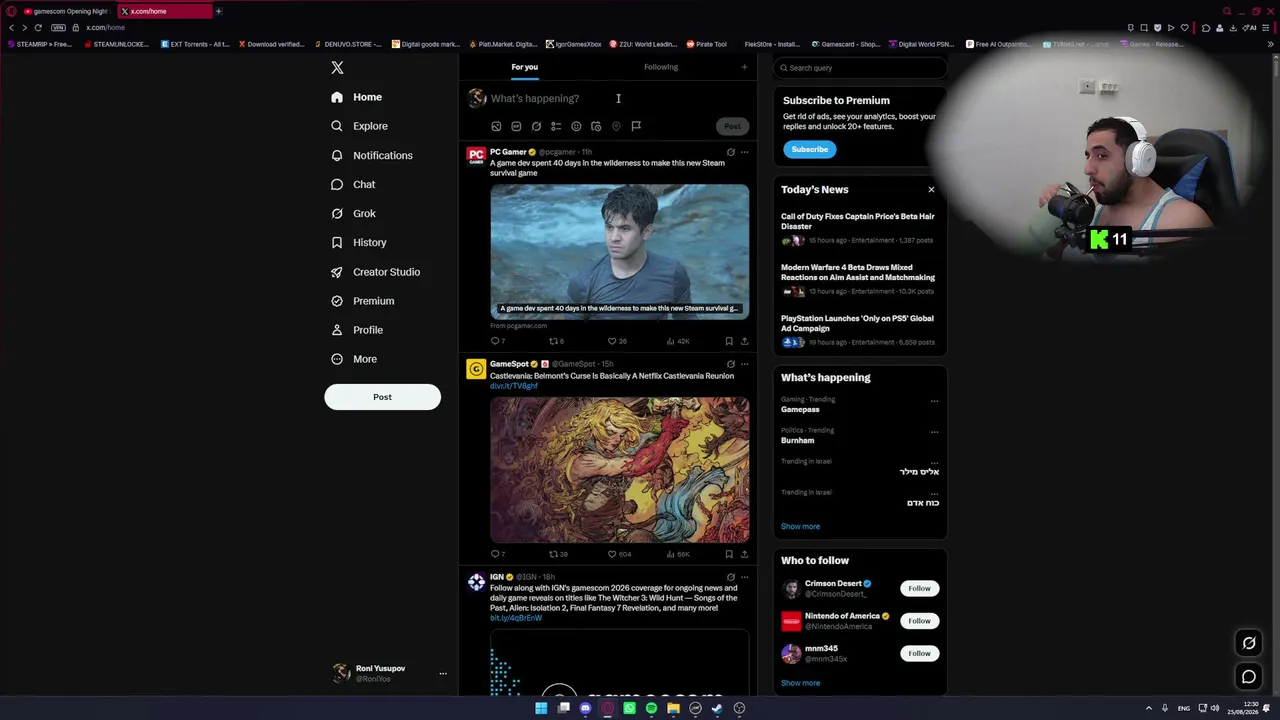The width and height of the screenshot is (1280, 720).
Task: Open the PC Gamer article image
Action: 619,251
